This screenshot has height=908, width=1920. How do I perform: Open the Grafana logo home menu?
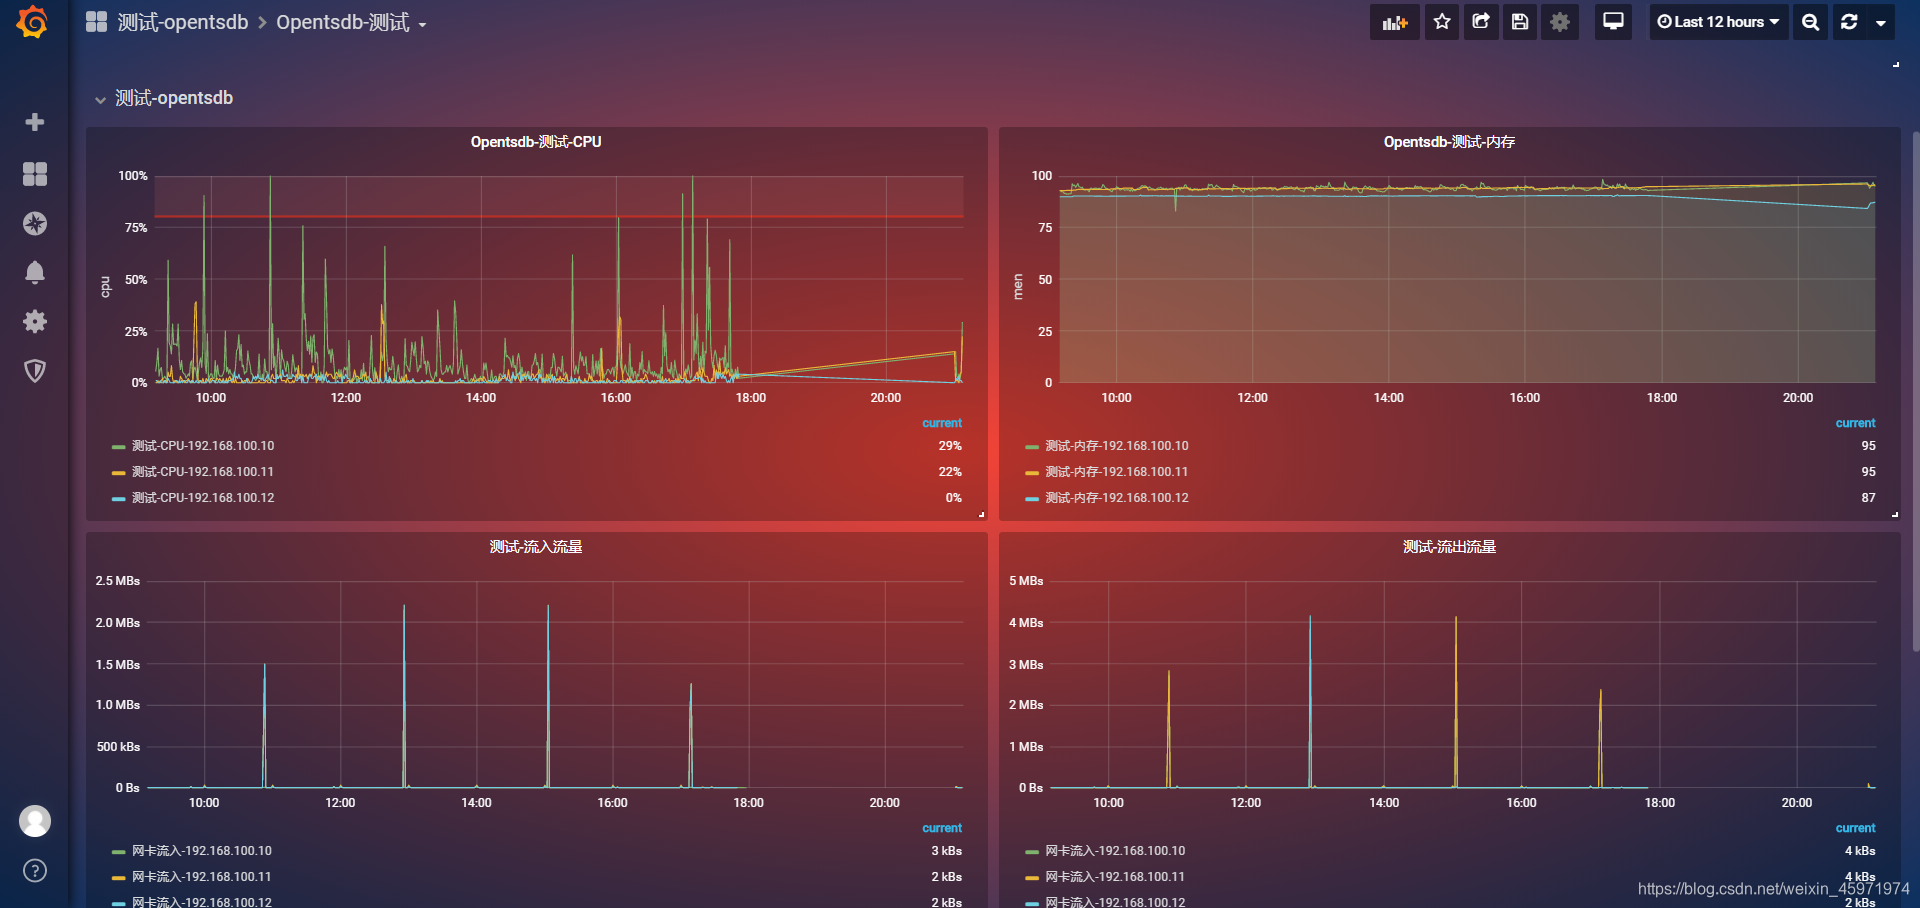pyautogui.click(x=33, y=22)
